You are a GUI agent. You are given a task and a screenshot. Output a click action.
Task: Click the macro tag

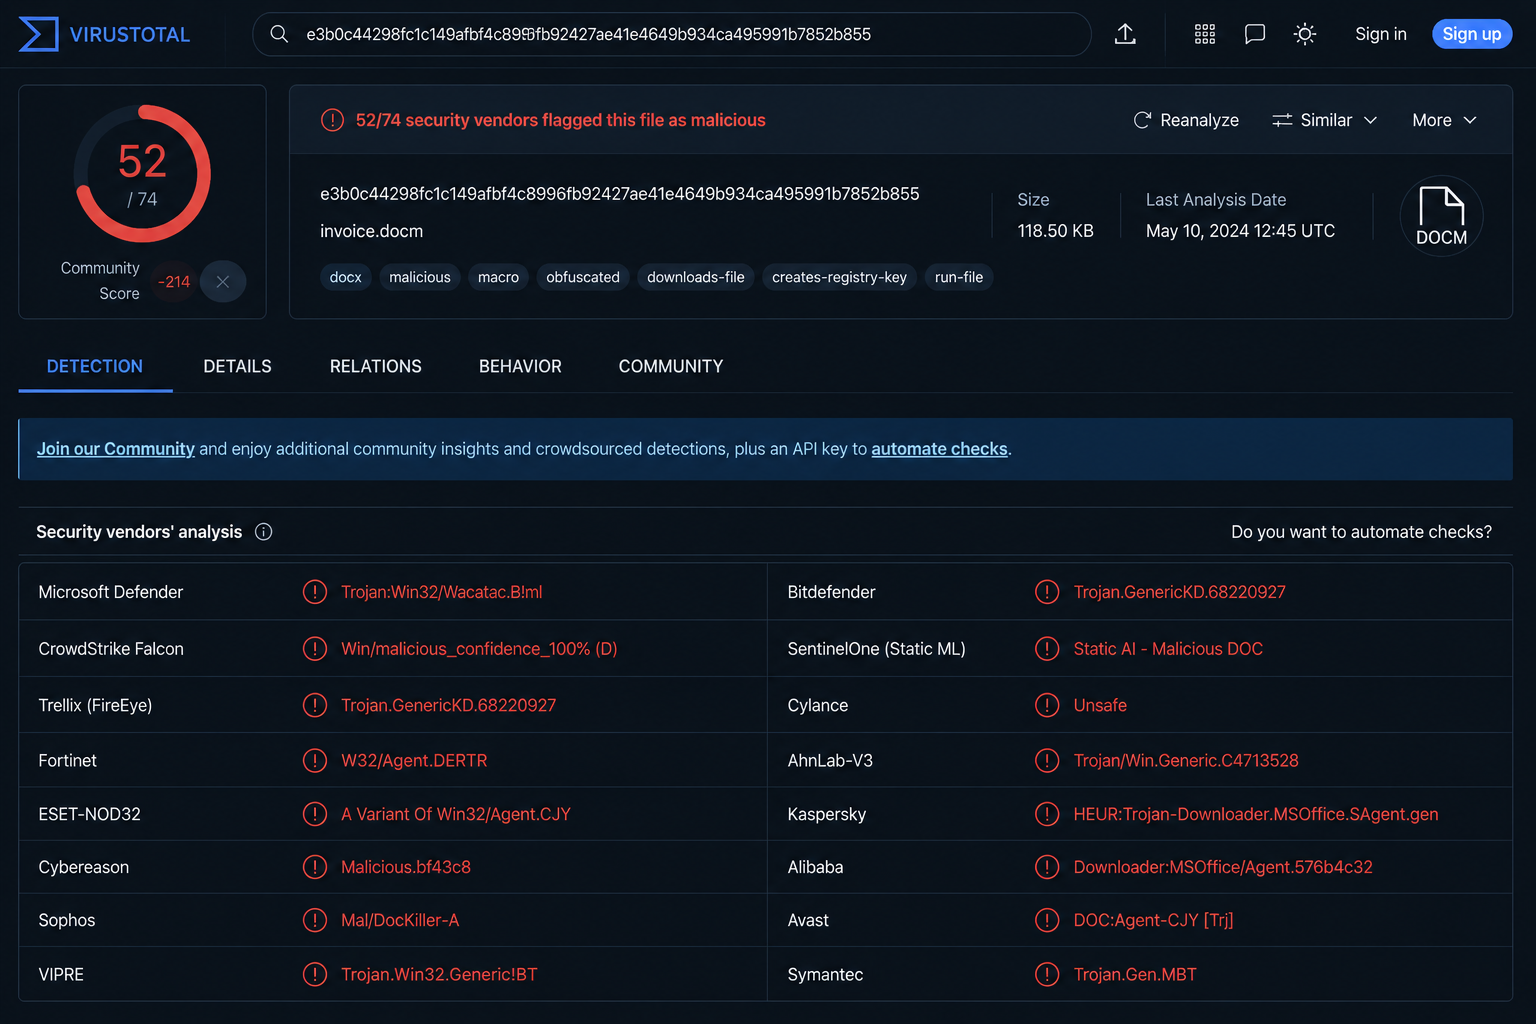498,277
